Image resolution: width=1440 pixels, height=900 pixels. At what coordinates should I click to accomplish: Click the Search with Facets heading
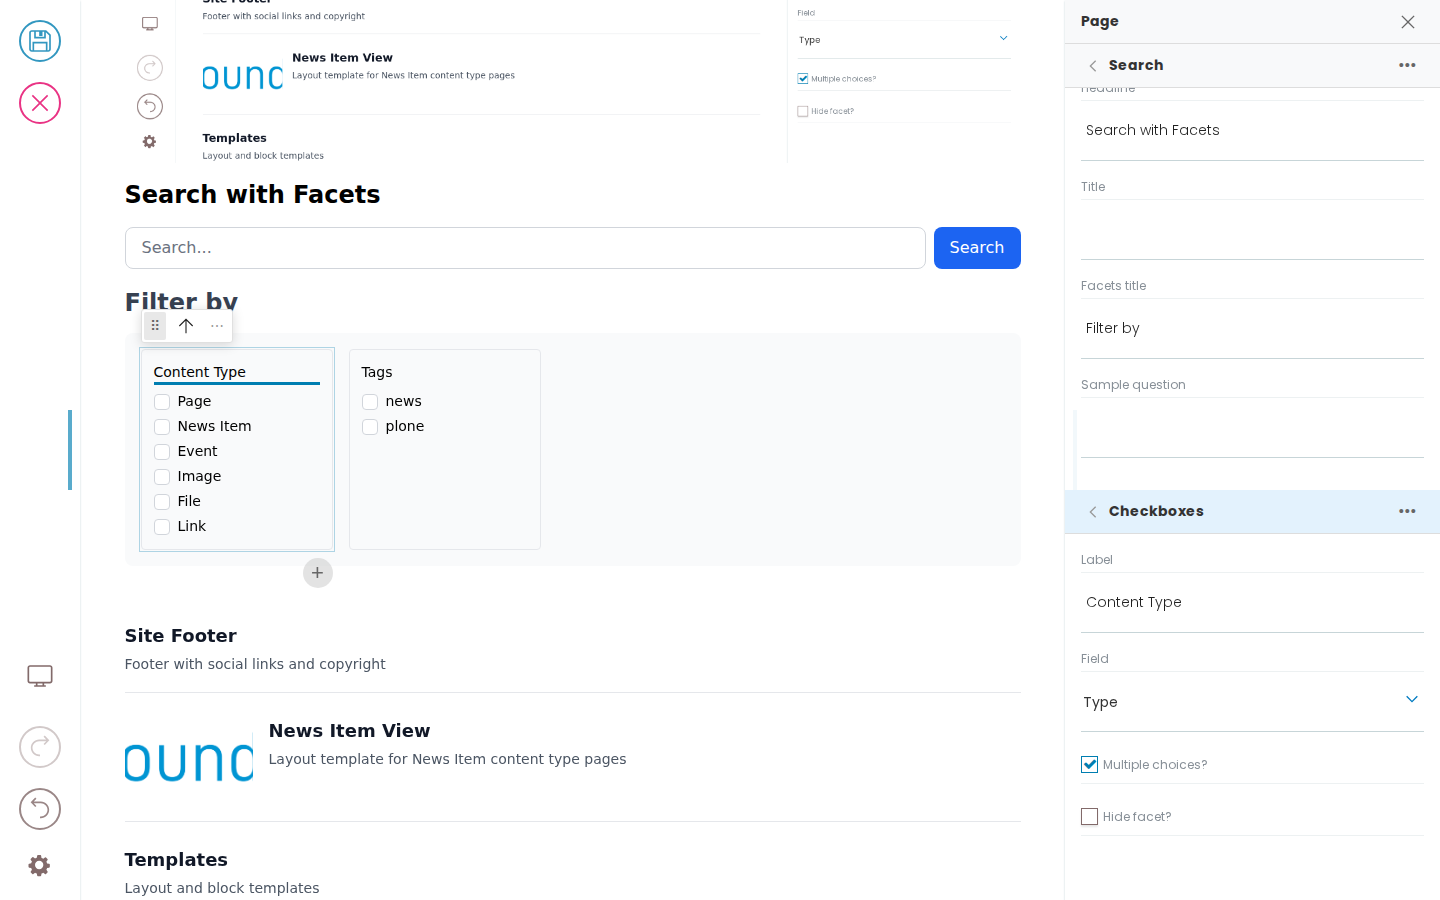tap(252, 194)
